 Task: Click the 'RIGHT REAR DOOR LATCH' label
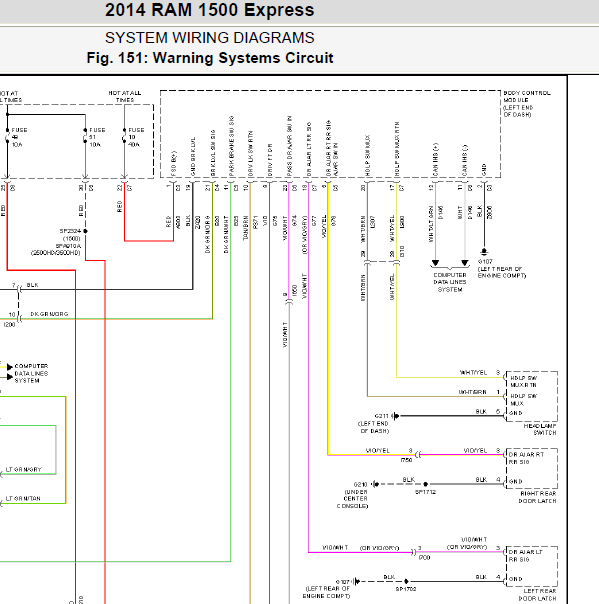click(538, 497)
